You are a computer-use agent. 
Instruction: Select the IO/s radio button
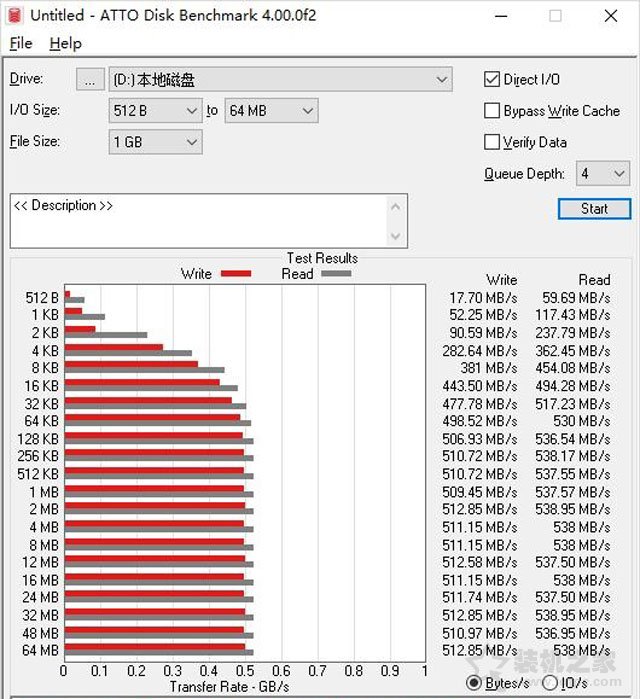tap(550, 683)
